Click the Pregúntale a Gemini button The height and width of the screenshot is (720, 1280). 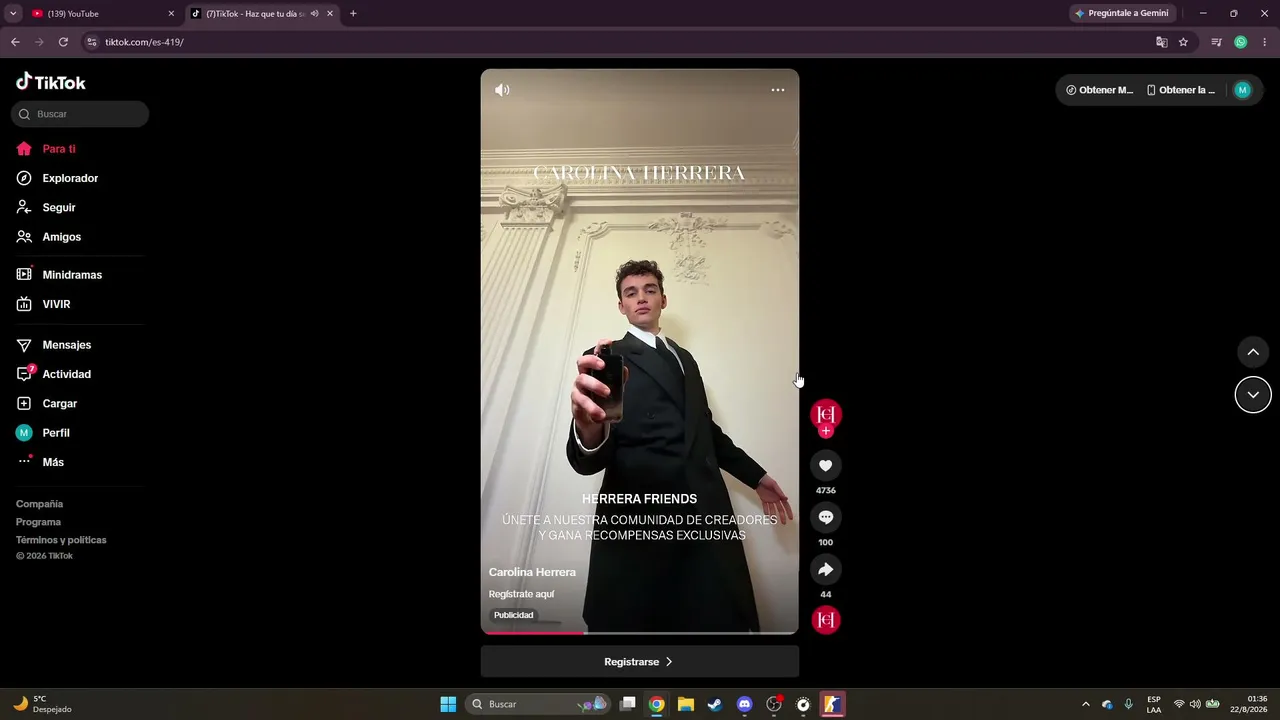(x=1122, y=14)
